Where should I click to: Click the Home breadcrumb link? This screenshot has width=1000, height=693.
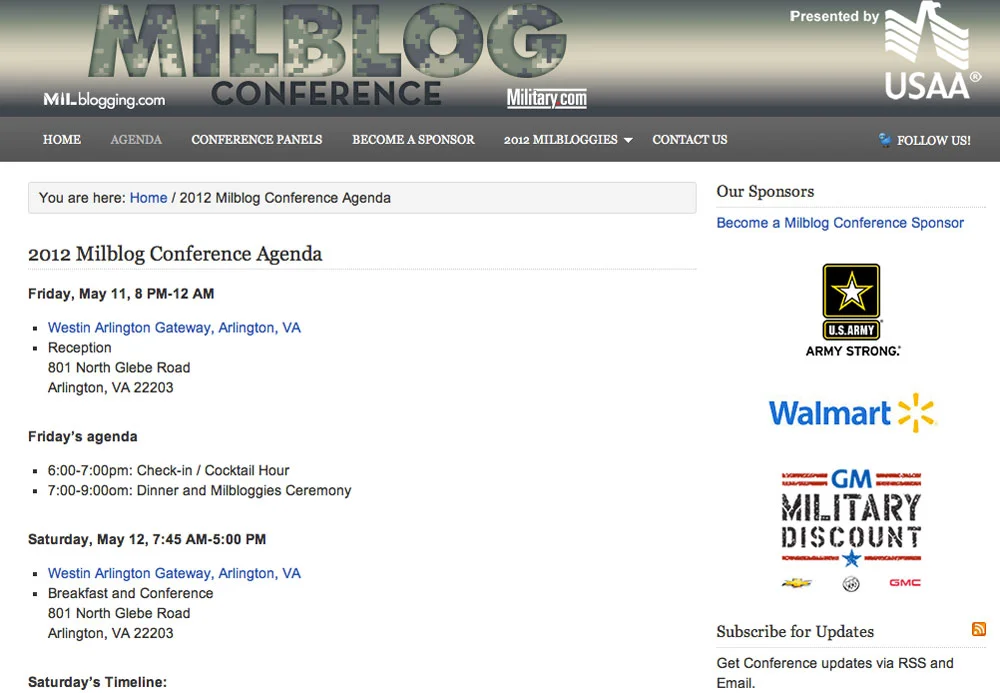[148, 198]
